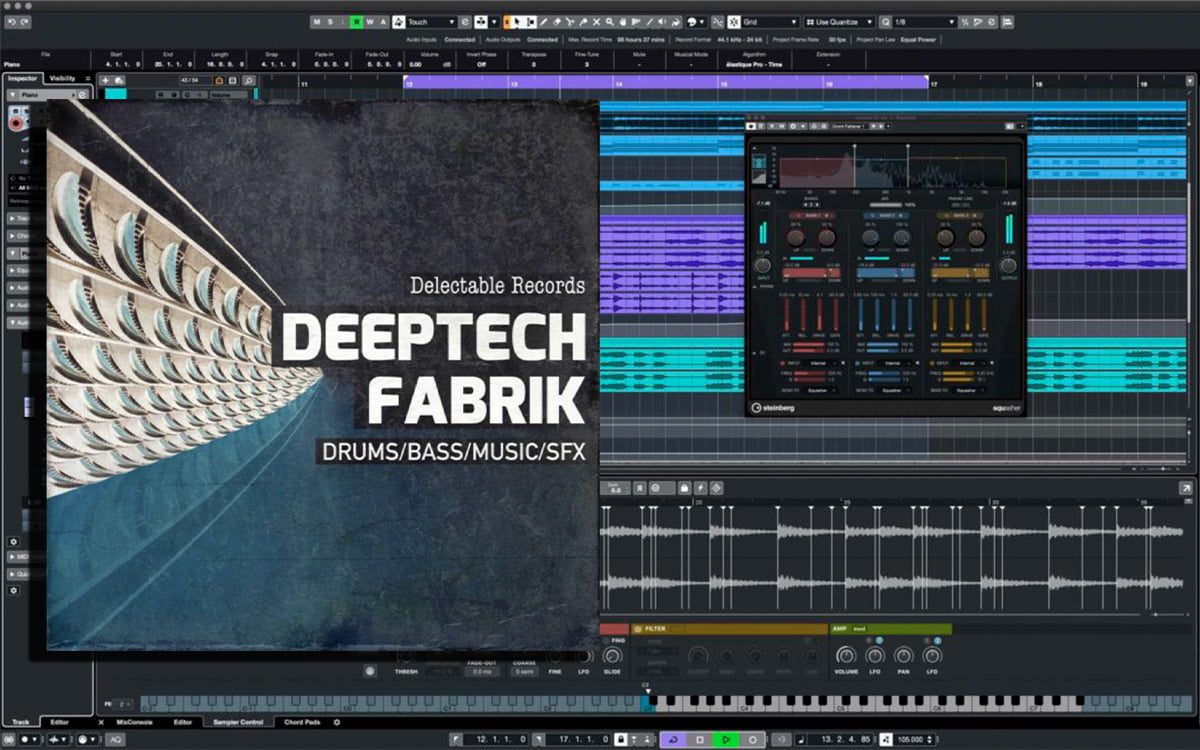The height and width of the screenshot is (750, 1200).
Task: Click the Deeptech Fabrik cover artwork
Action: [323, 374]
